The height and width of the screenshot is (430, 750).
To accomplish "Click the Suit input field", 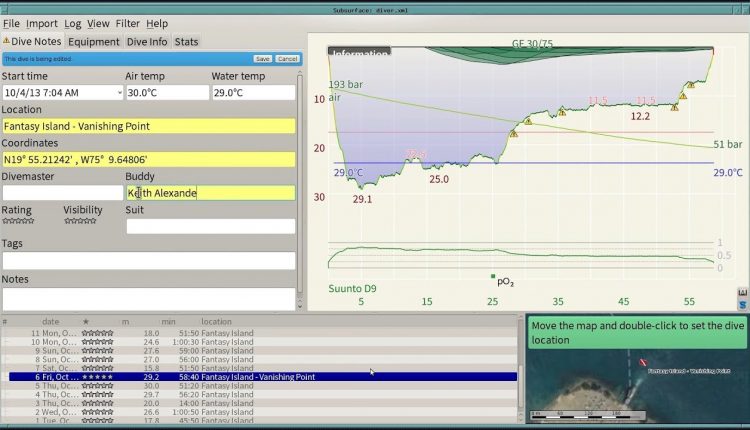I will pos(210,226).
